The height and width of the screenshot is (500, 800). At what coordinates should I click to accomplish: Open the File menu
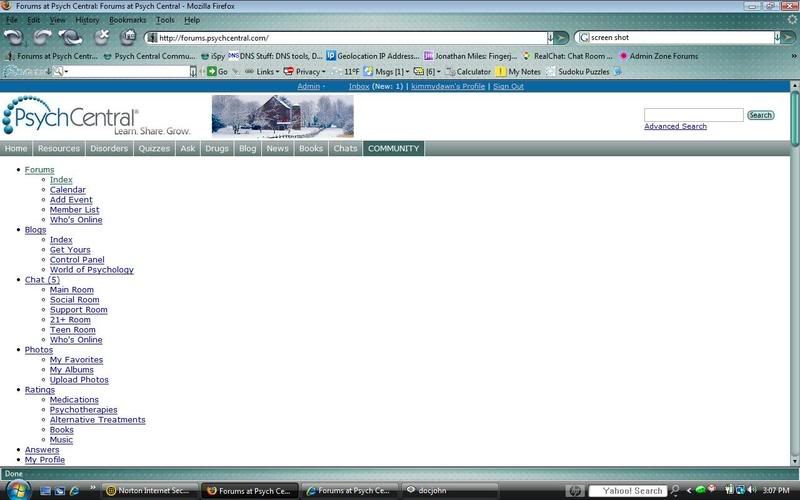pos(12,20)
